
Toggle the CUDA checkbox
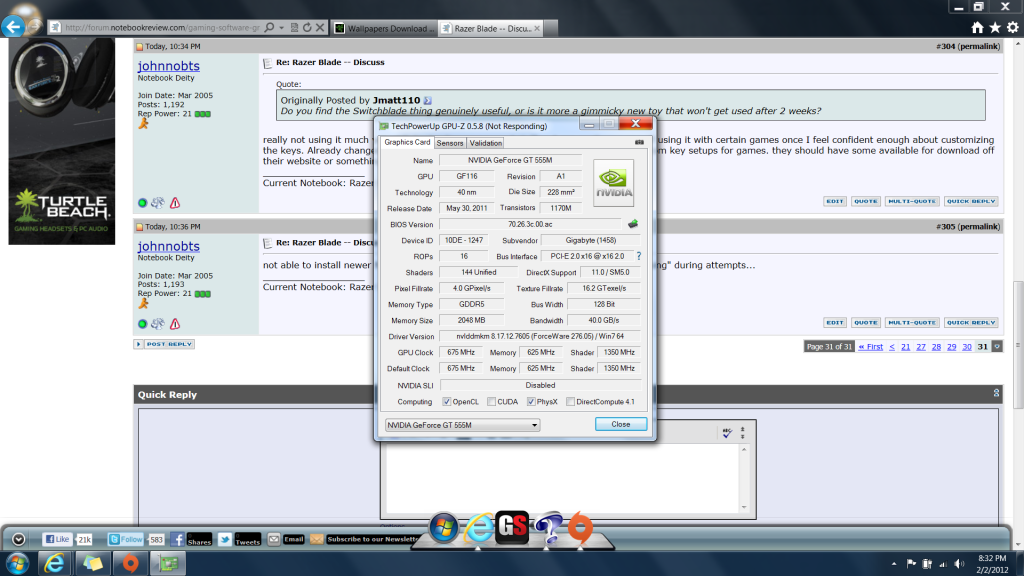491,402
